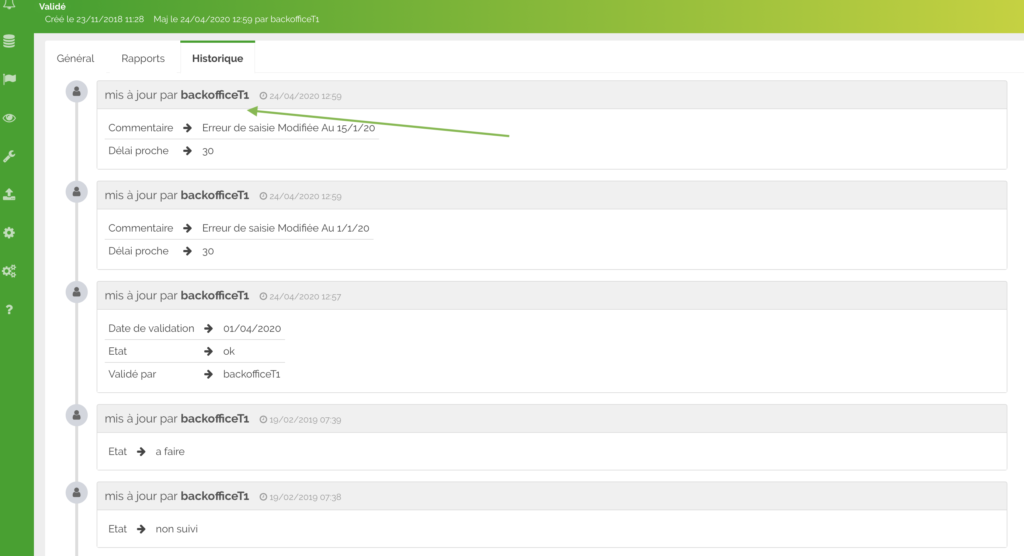
Task: Click the 'Erreur de saisie Modifiée Au 15/1/20' comment
Action: click(x=287, y=128)
